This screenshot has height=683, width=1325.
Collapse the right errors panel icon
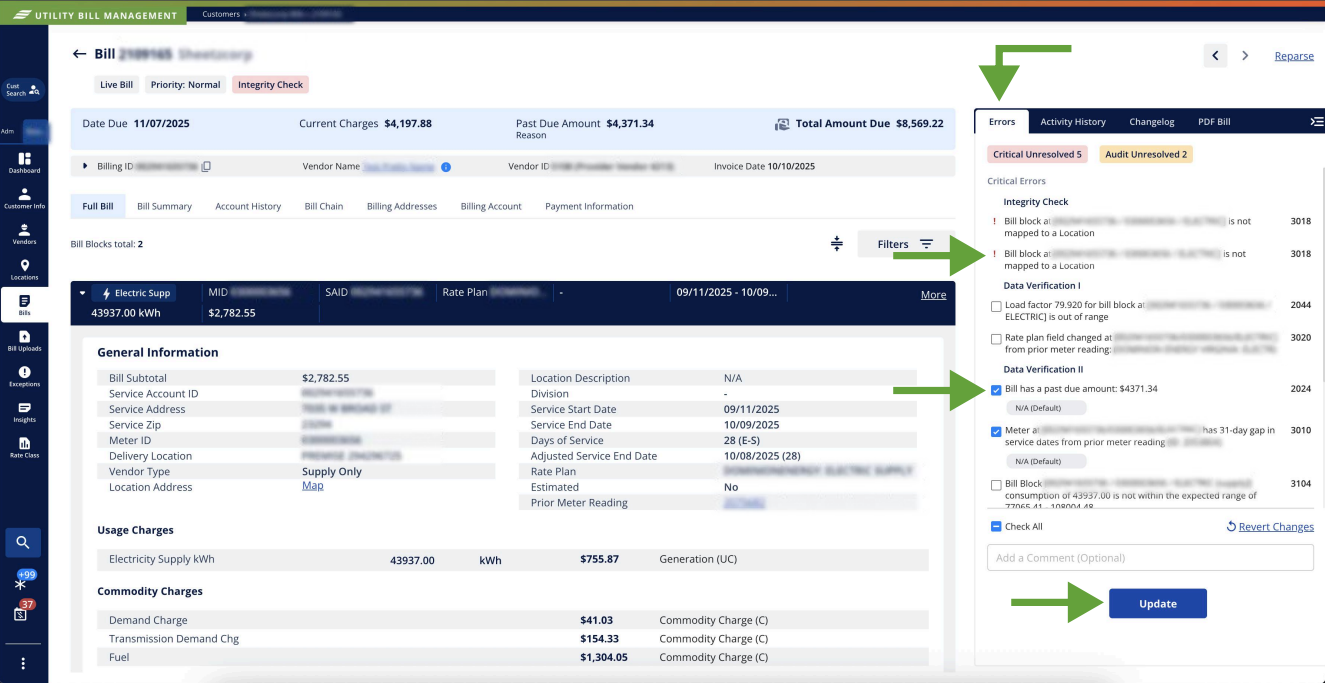click(1316, 121)
